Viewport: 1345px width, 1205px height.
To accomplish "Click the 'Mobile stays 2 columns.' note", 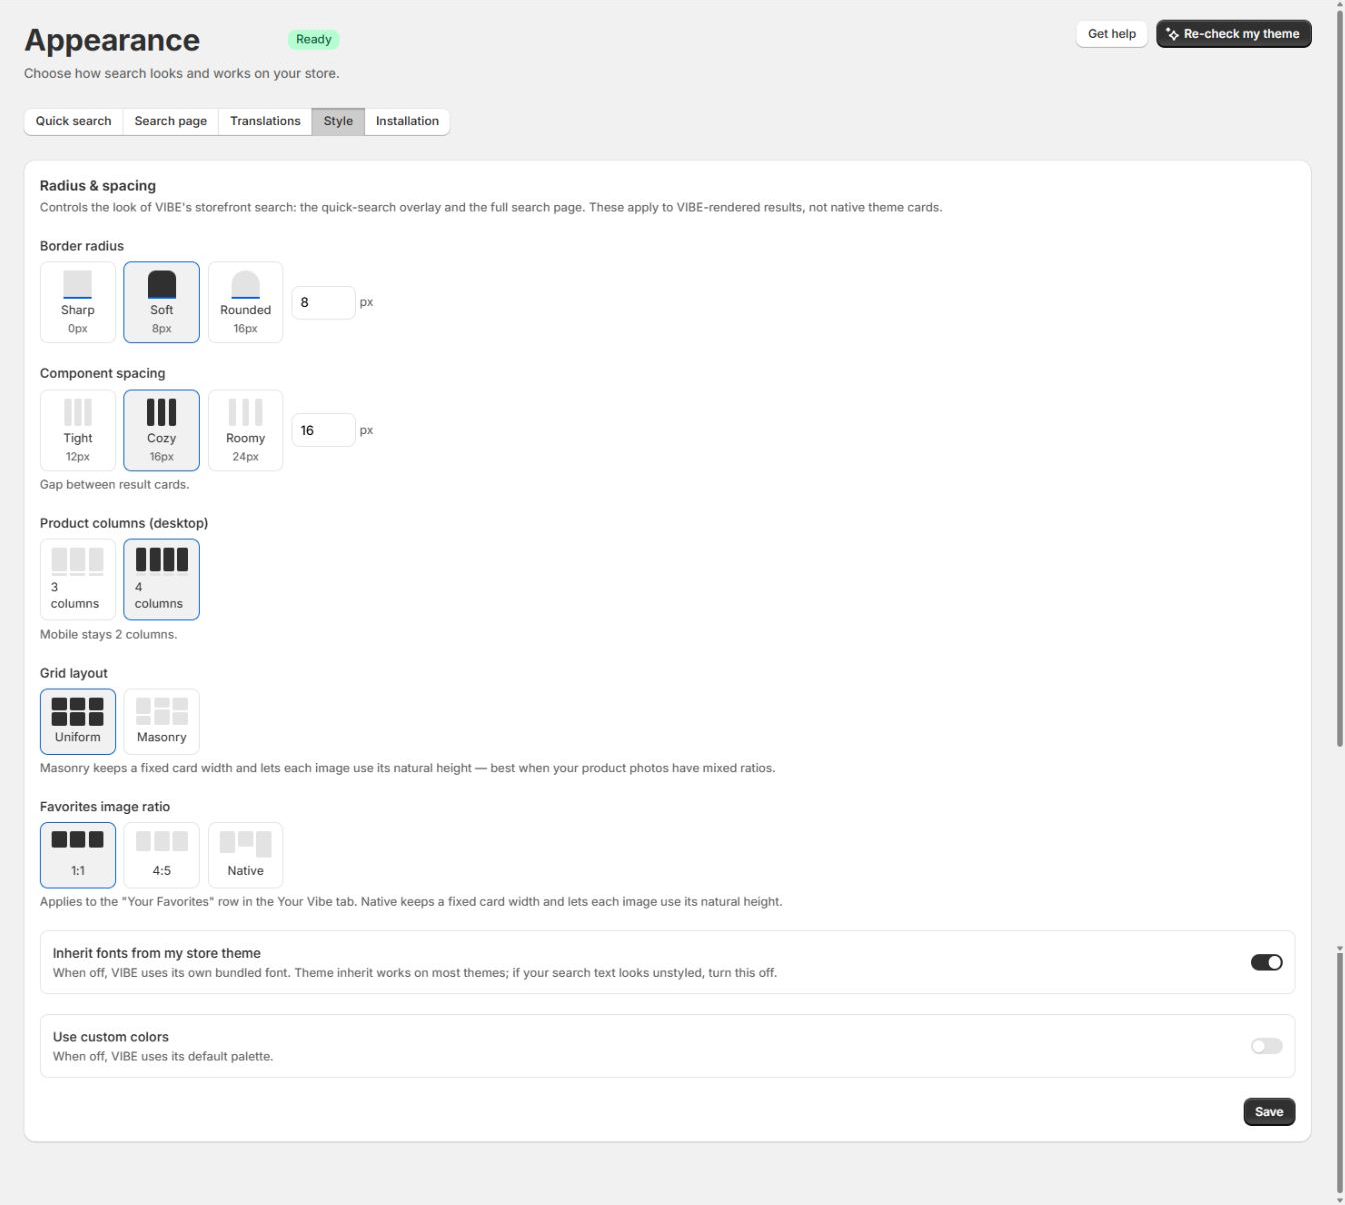I will click(x=108, y=634).
